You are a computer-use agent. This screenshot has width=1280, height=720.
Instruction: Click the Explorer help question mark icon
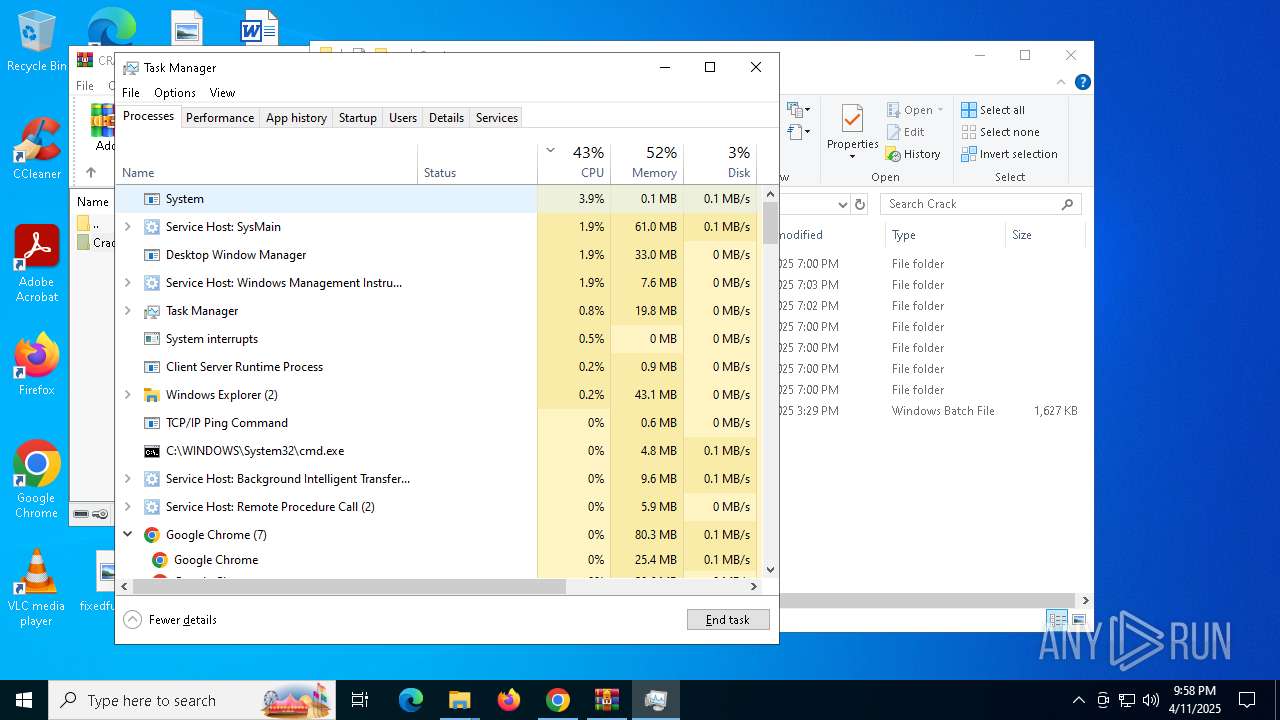tap(1082, 82)
